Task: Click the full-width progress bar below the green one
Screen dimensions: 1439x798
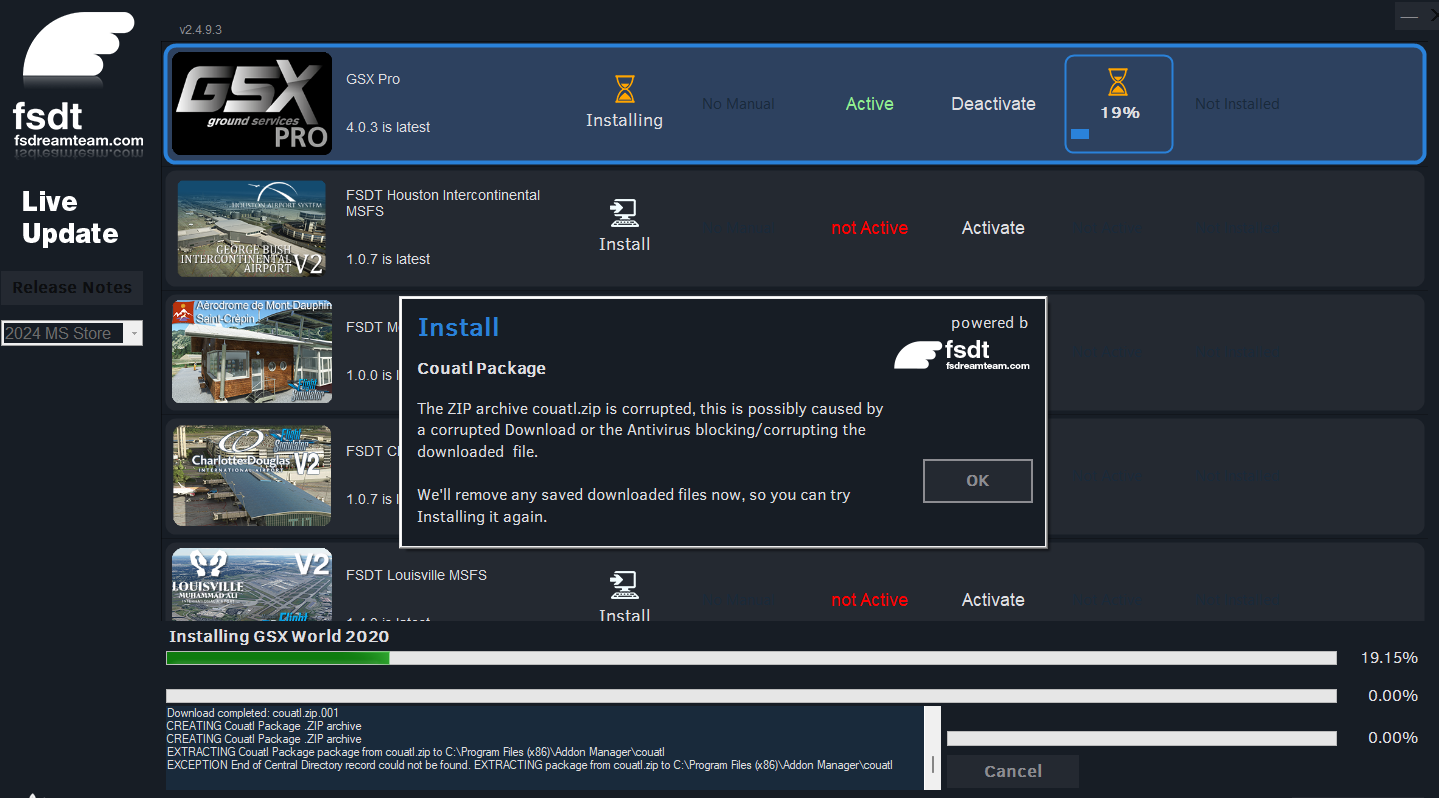Action: pyautogui.click(x=751, y=696)
